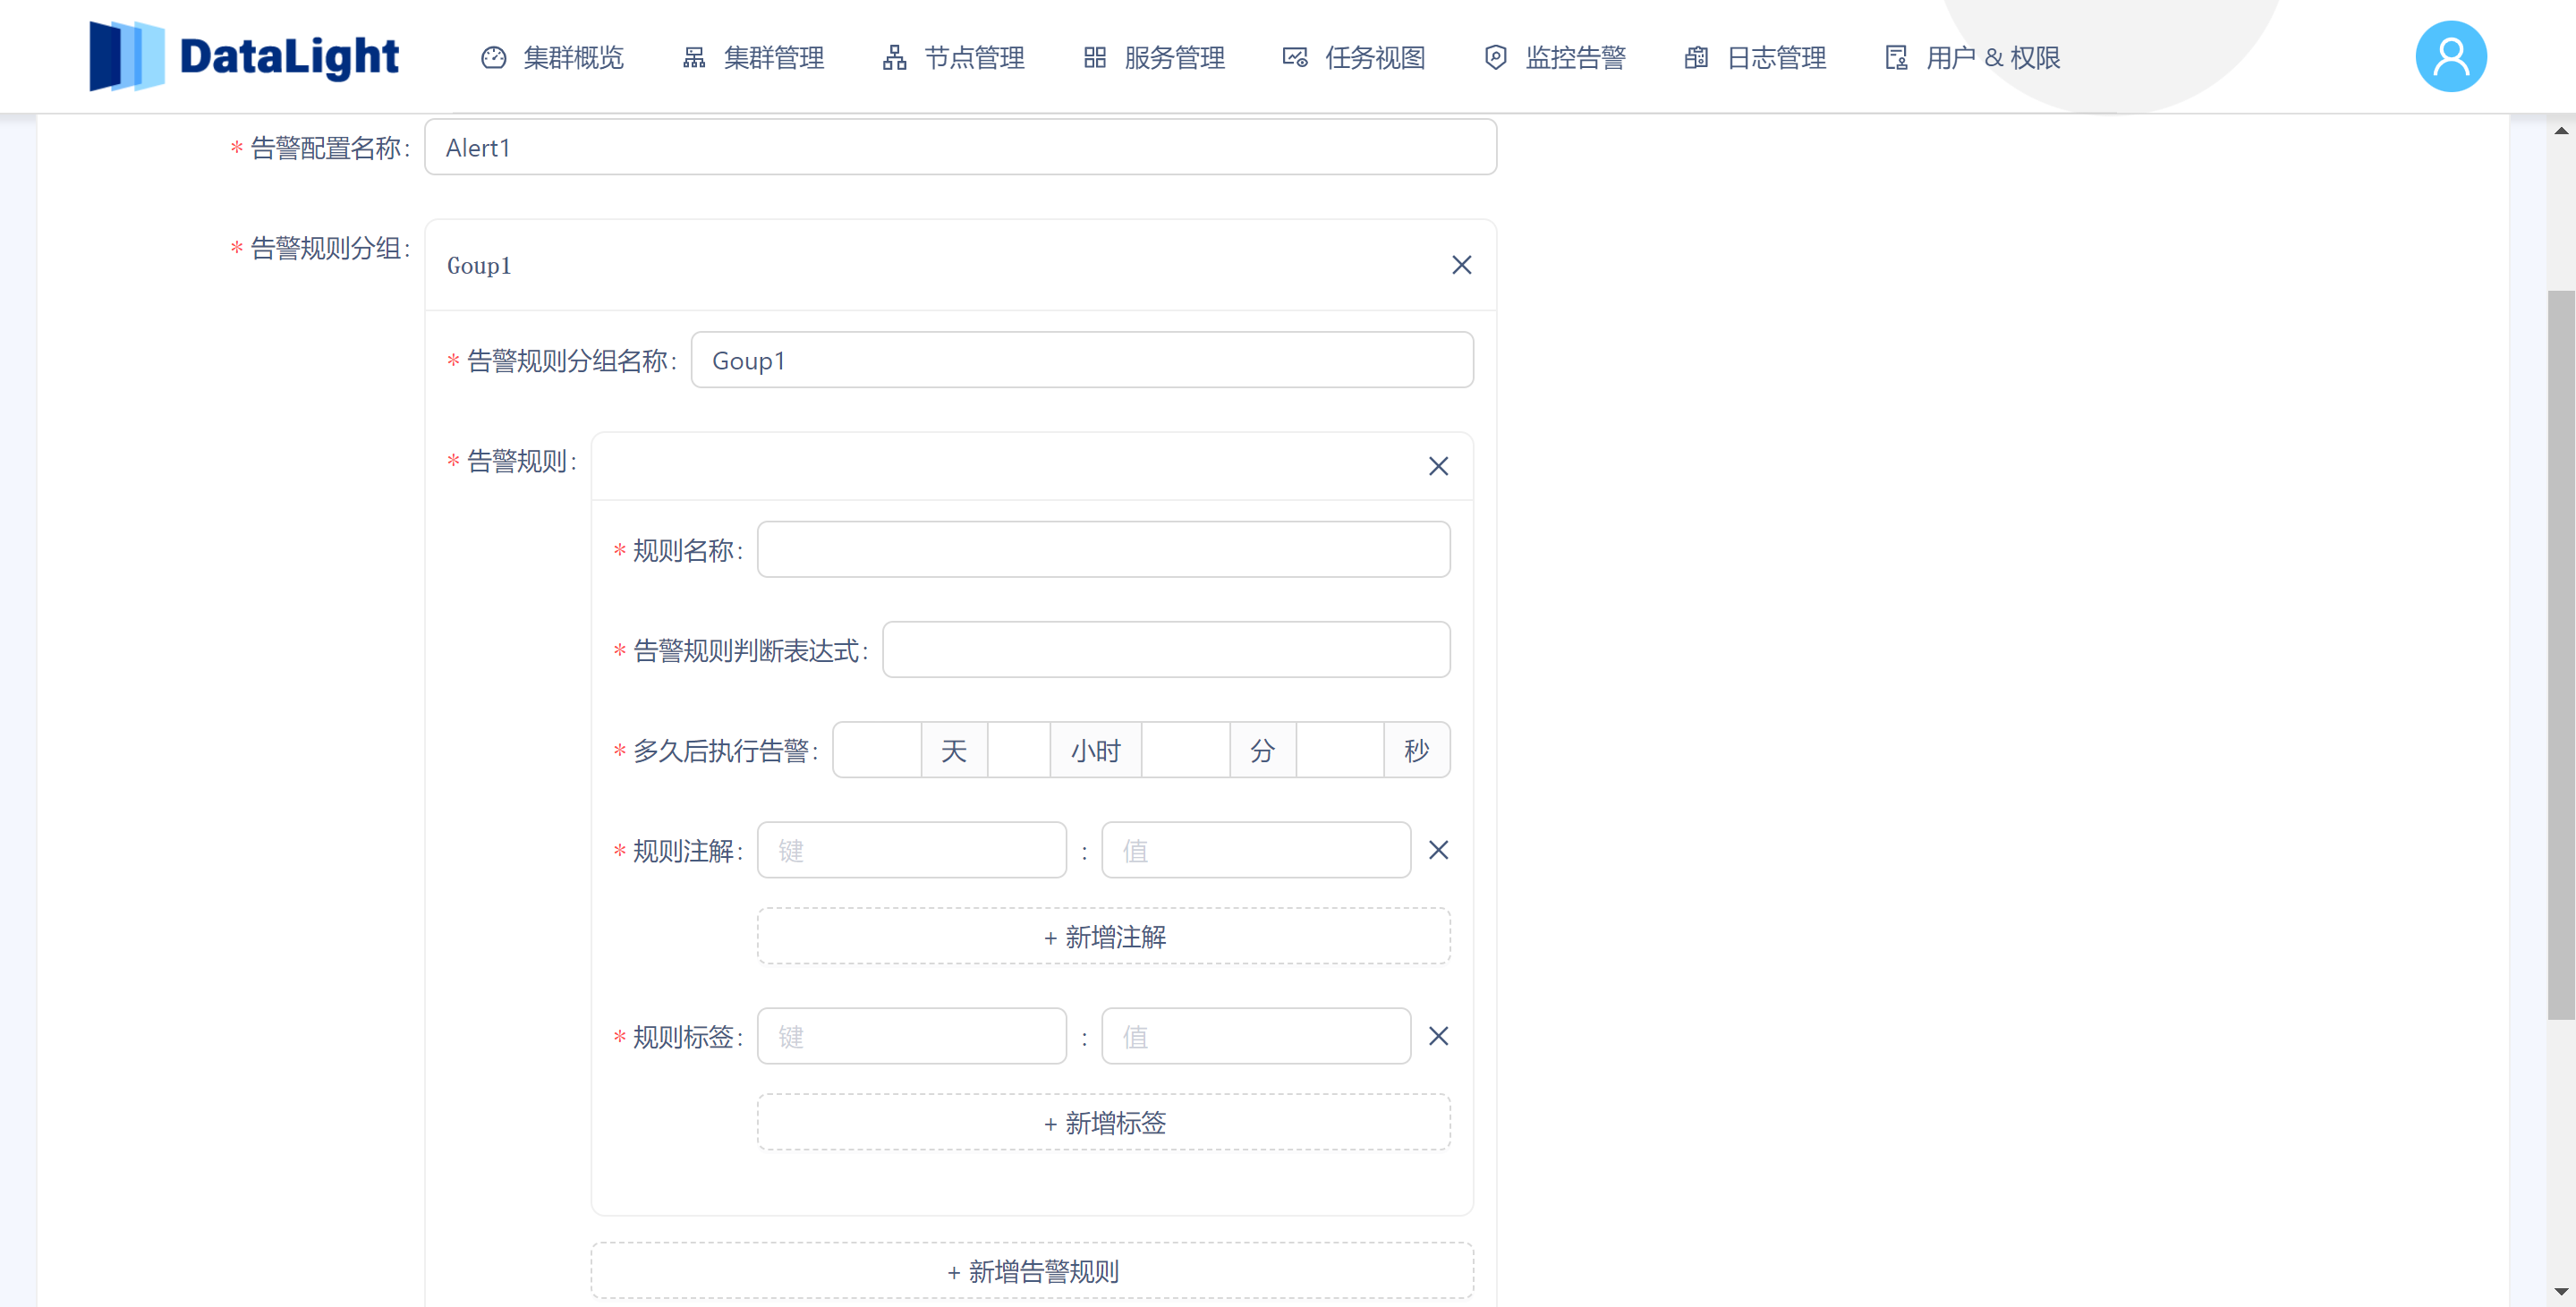Collapse the Goup1 group header

(960, 265)
